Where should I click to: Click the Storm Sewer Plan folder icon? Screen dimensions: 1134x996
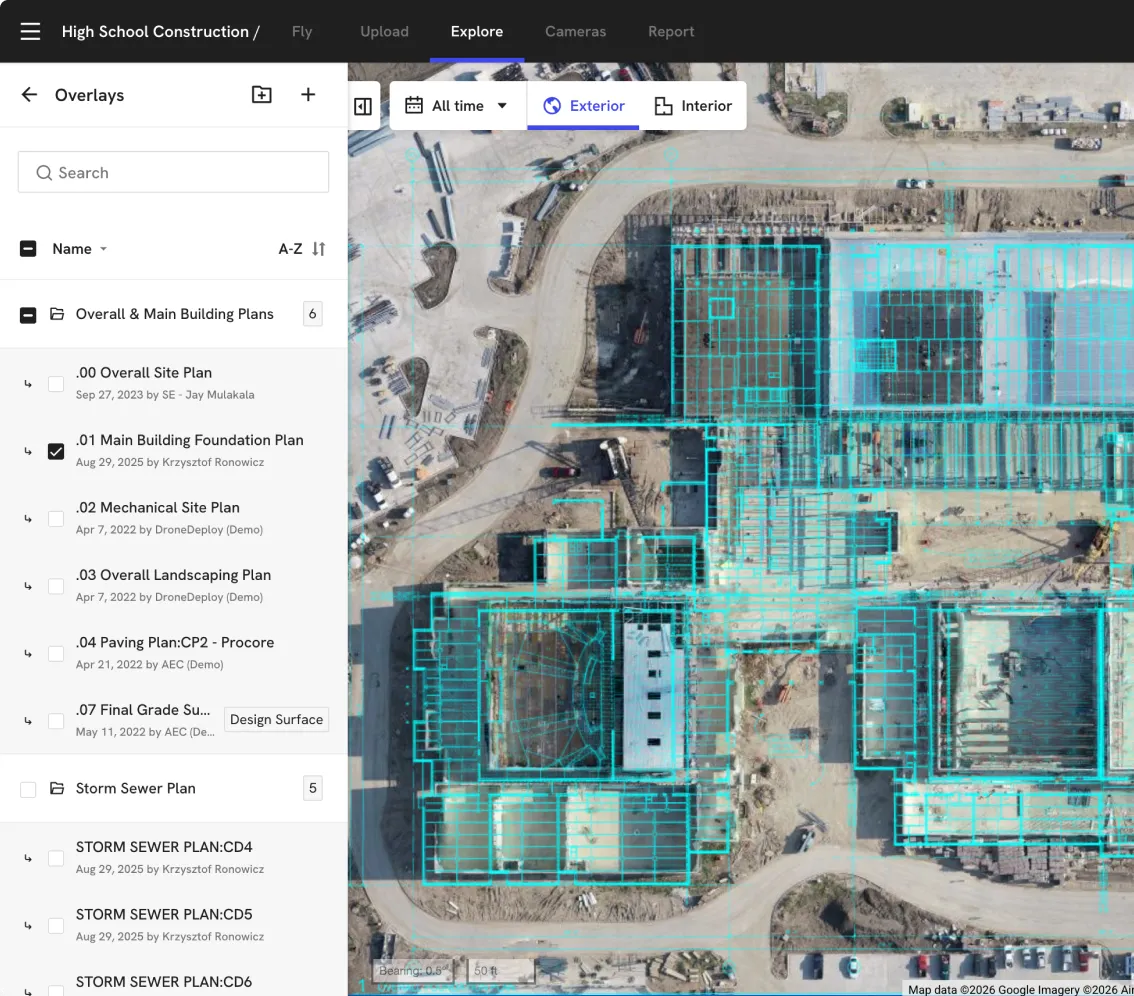[x=57, y=789]
